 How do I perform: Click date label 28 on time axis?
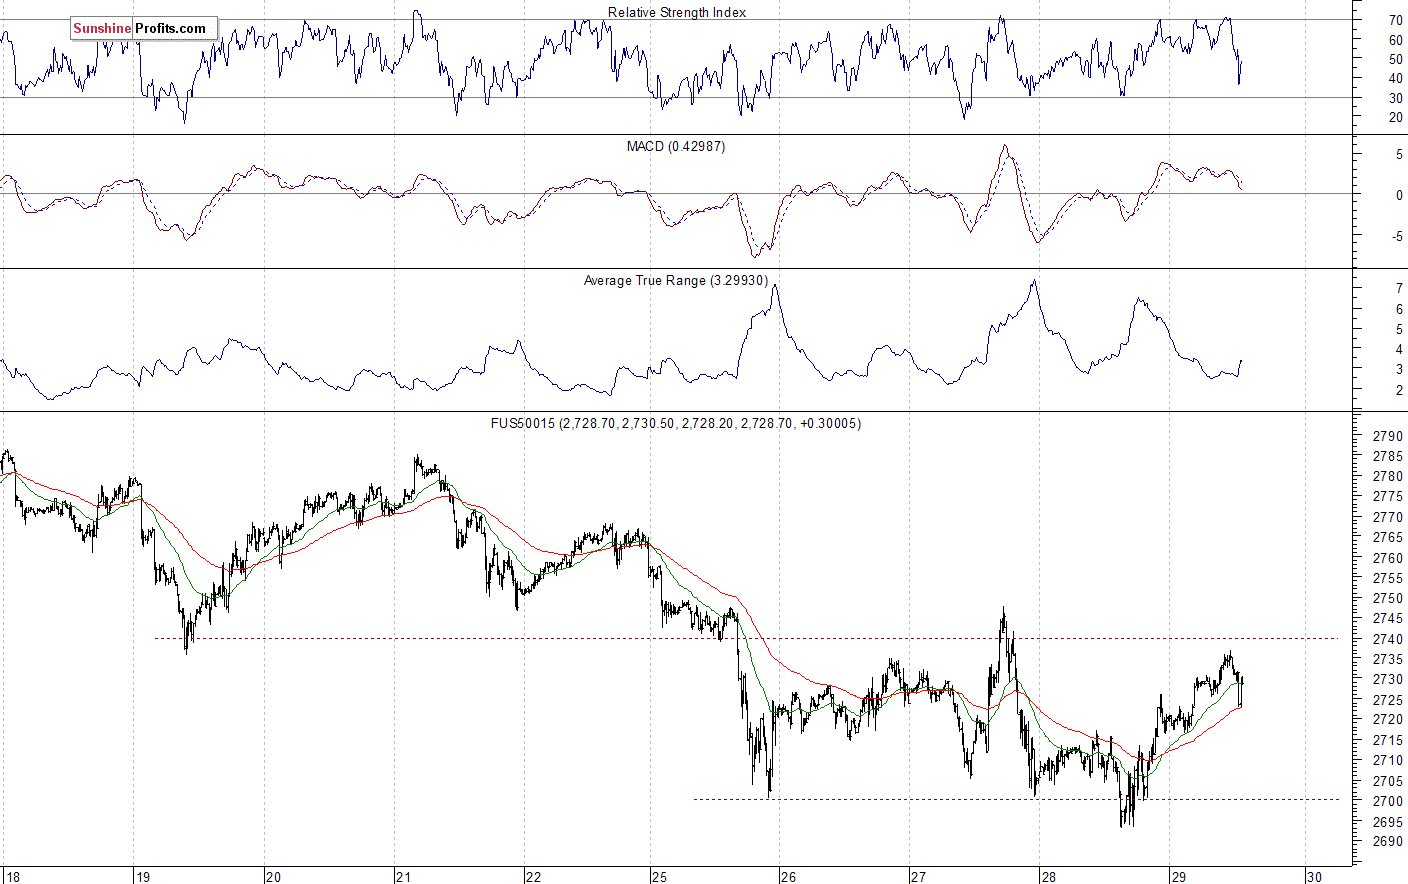point(1048,877)
